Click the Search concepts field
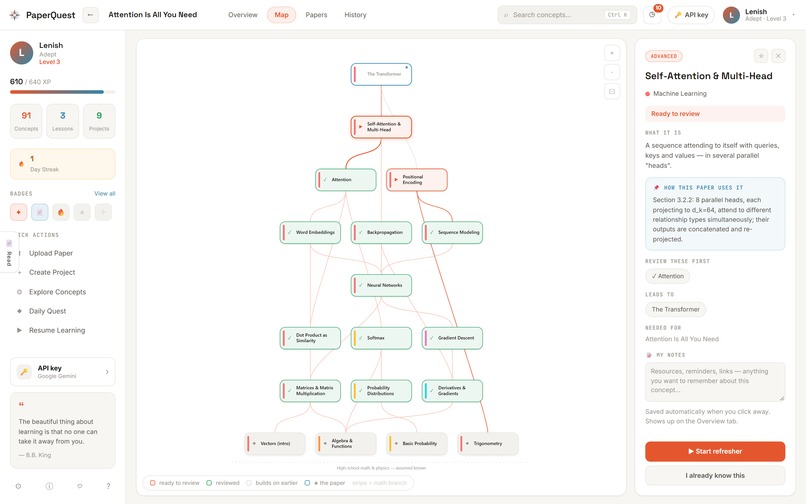The width and height of the screenshot is (806, 504). click(567, 15)
